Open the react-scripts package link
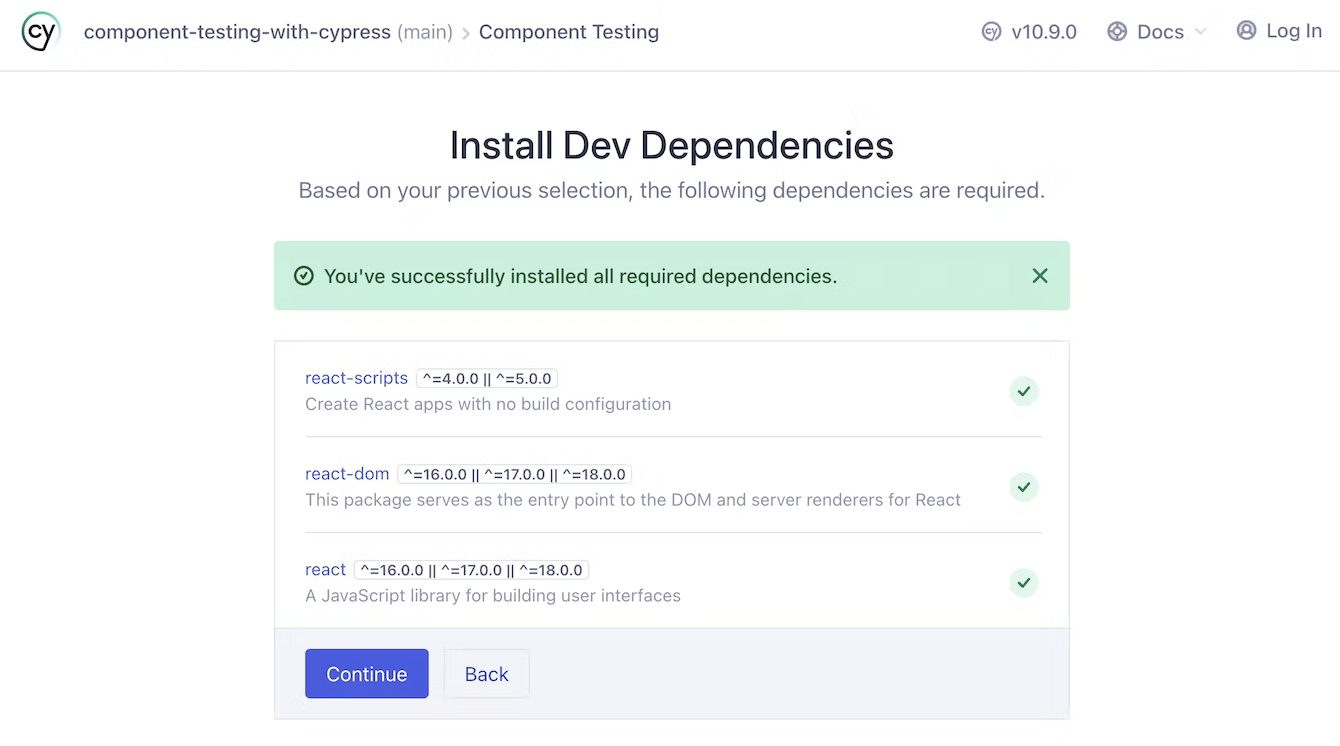The image size is (1340, 746). pyautogui.click(x=356, y=378)
